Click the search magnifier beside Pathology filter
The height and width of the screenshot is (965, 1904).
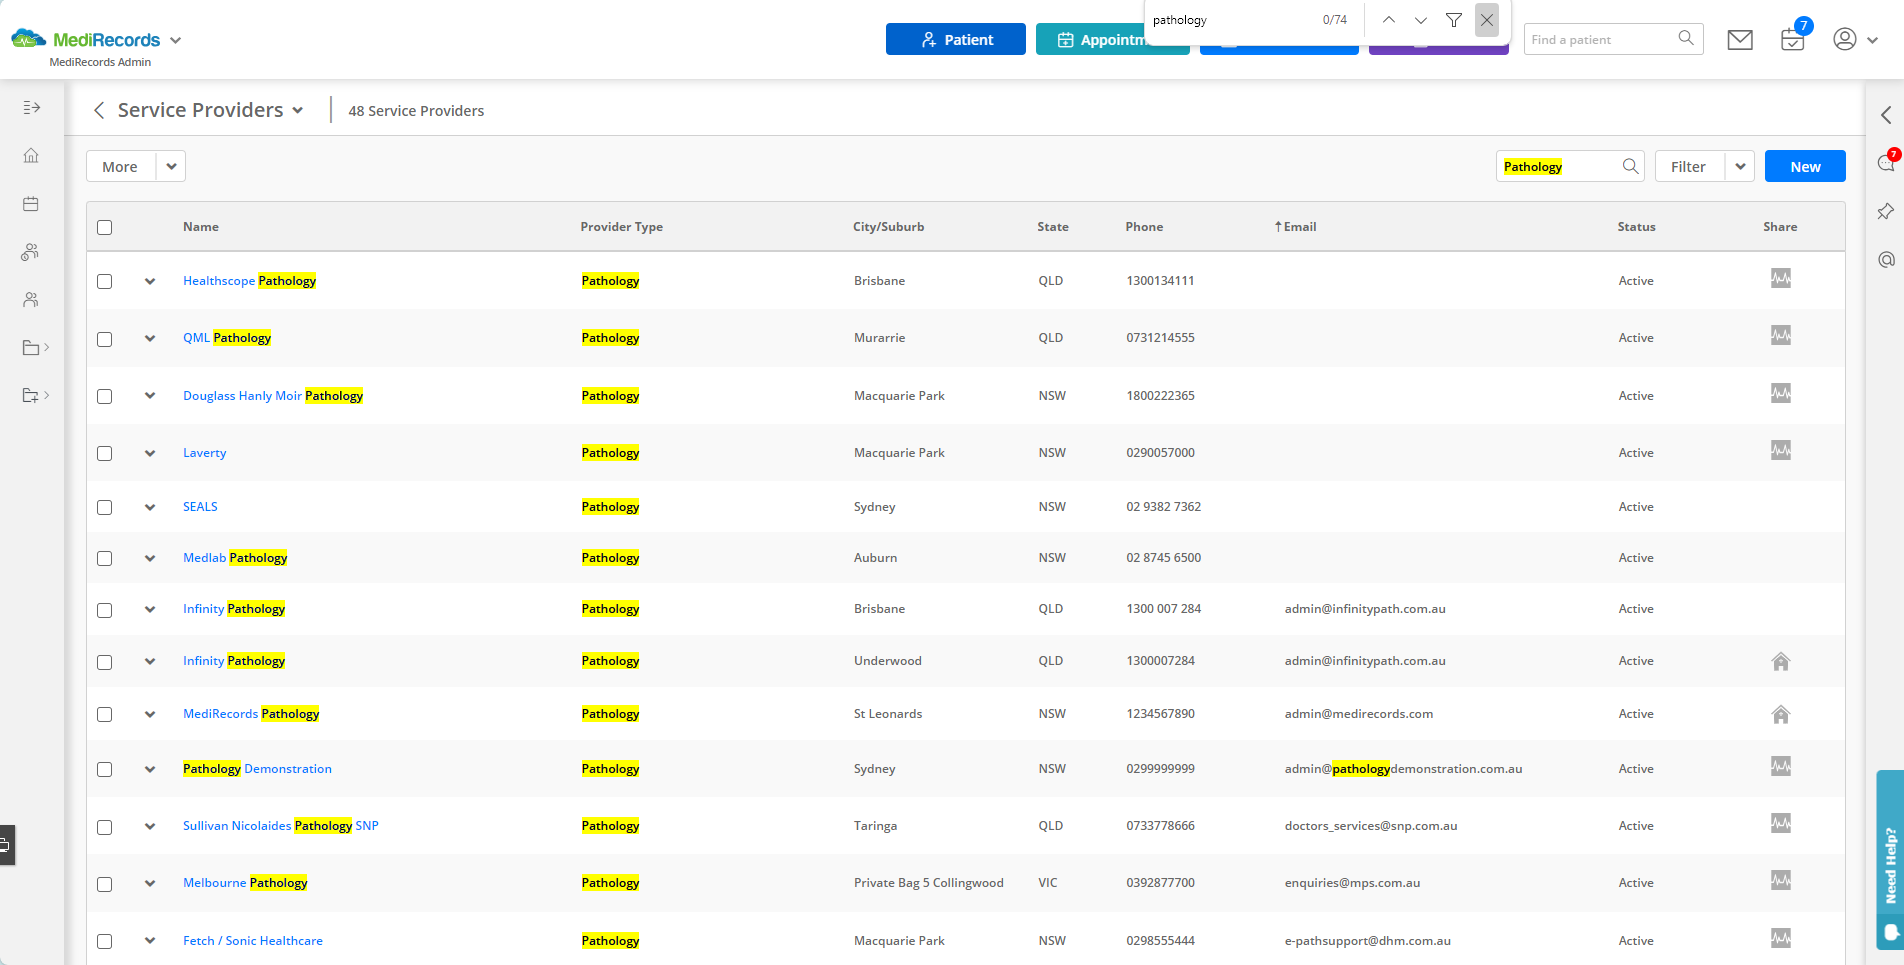point(1630,166)
